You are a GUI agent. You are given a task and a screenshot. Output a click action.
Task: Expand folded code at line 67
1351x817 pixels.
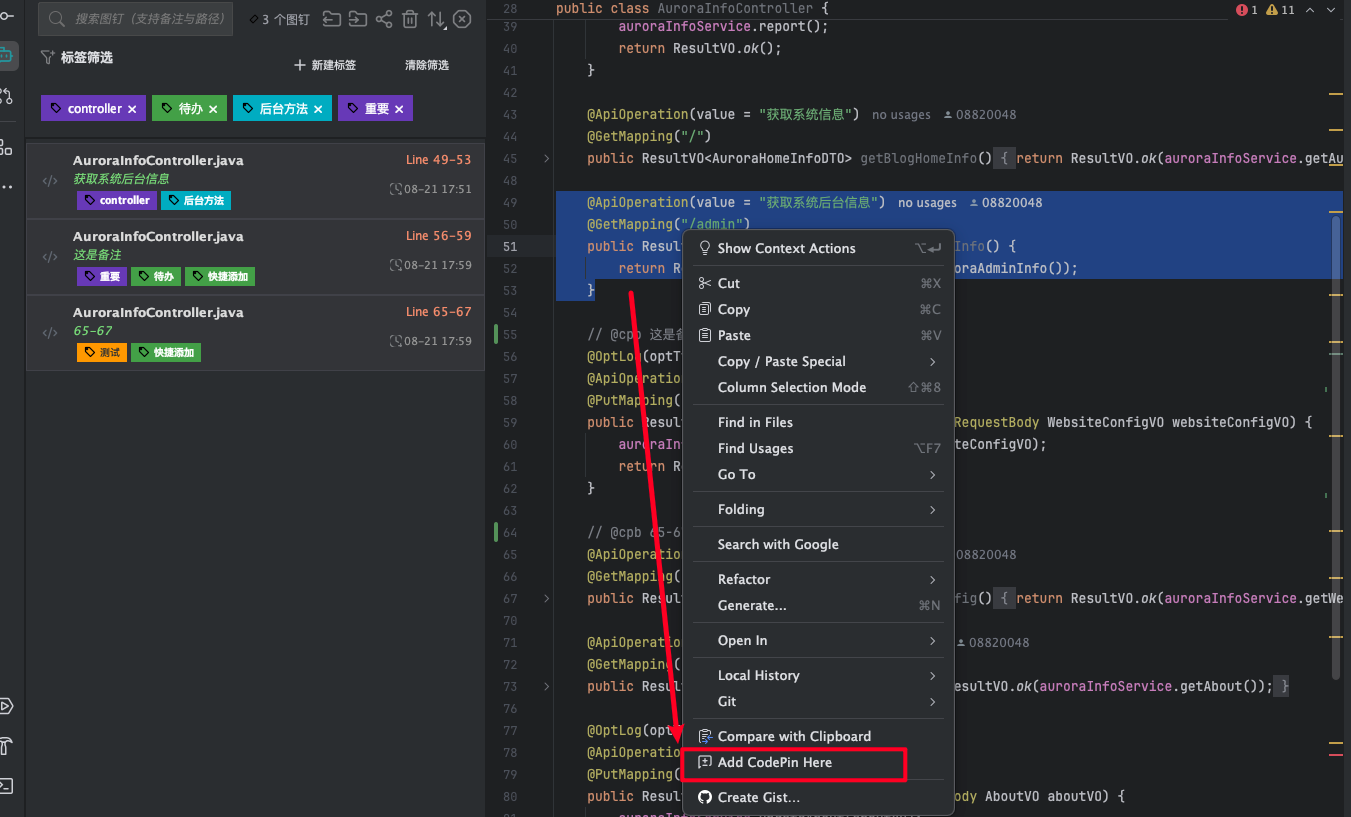click(x=546, y=598)
